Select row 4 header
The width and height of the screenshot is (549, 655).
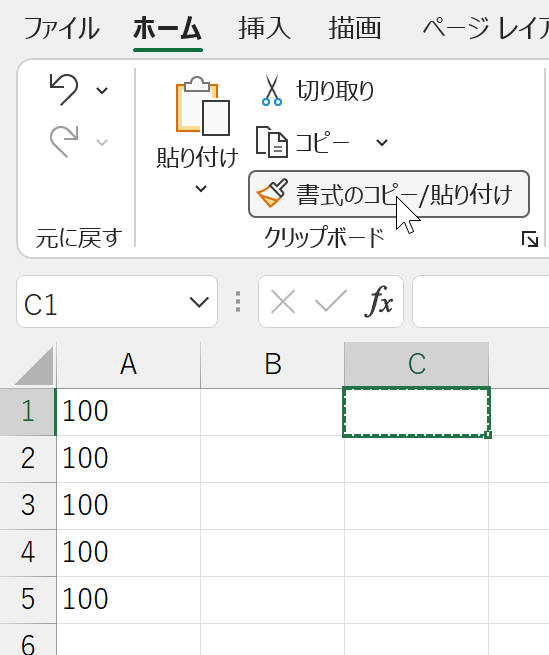pos(28,553)
